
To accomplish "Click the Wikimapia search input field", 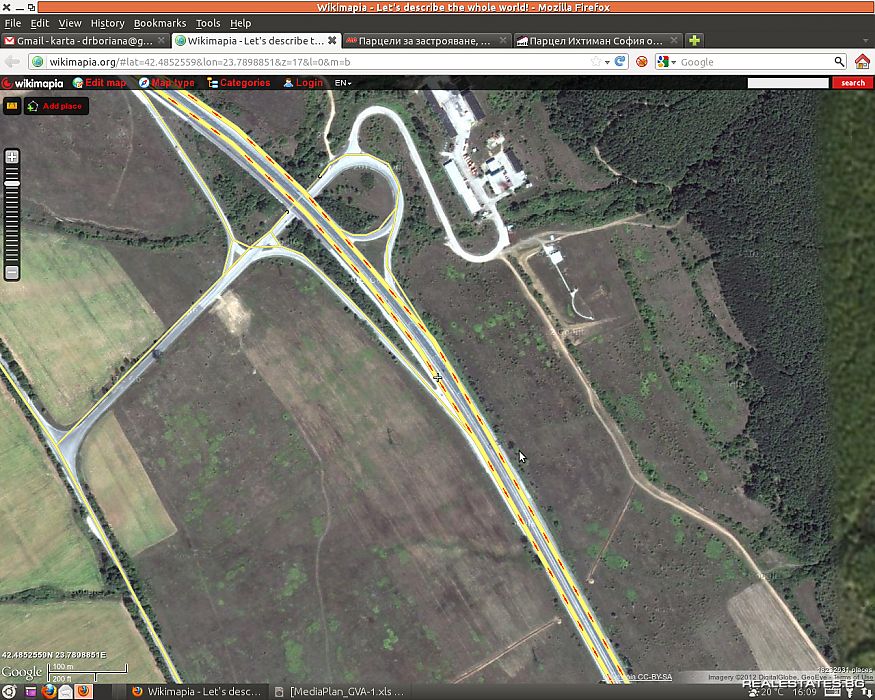I will click(788, 83).
